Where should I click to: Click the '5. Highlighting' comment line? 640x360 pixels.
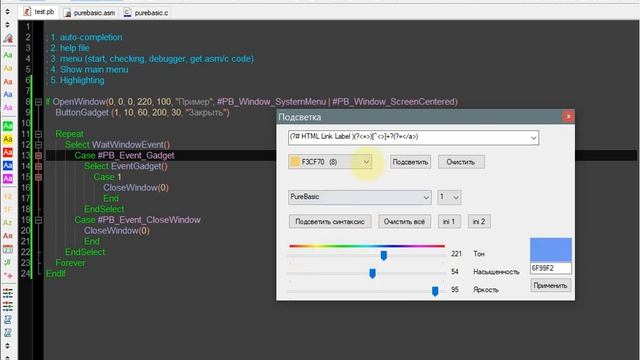tap(75, 80)
